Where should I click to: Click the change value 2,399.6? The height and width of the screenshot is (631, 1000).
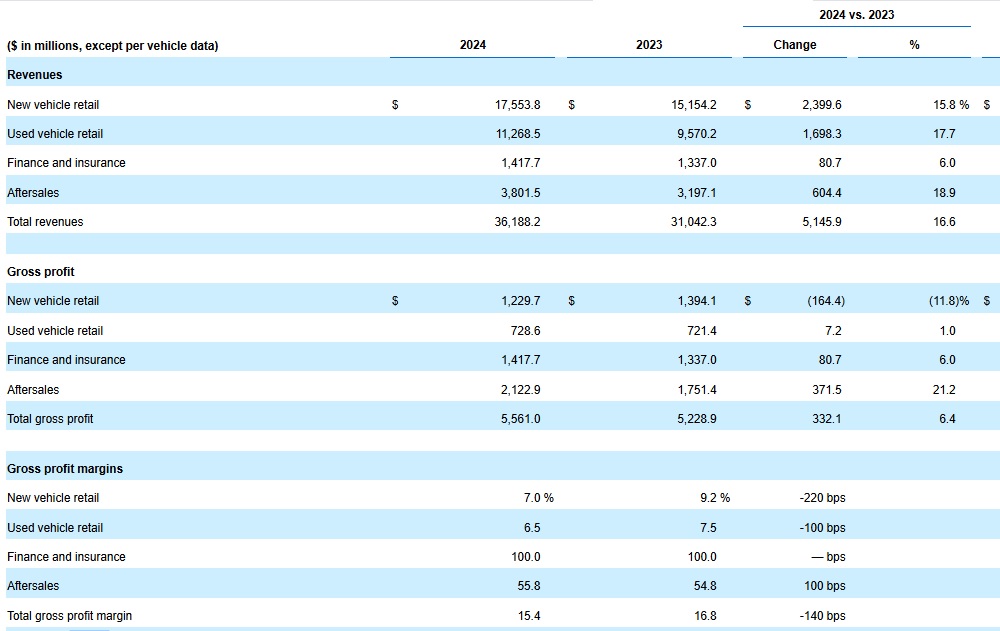pyautogui.click(x=822, y=105)
